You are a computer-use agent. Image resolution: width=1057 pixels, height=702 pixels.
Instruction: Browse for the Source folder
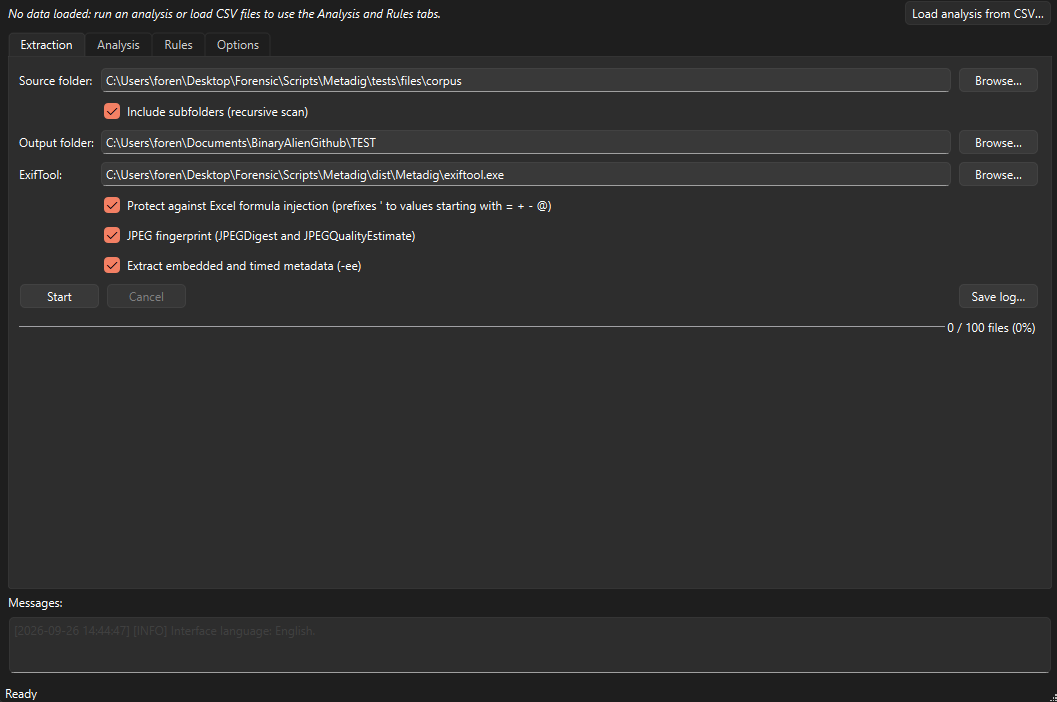coord(998,80)
